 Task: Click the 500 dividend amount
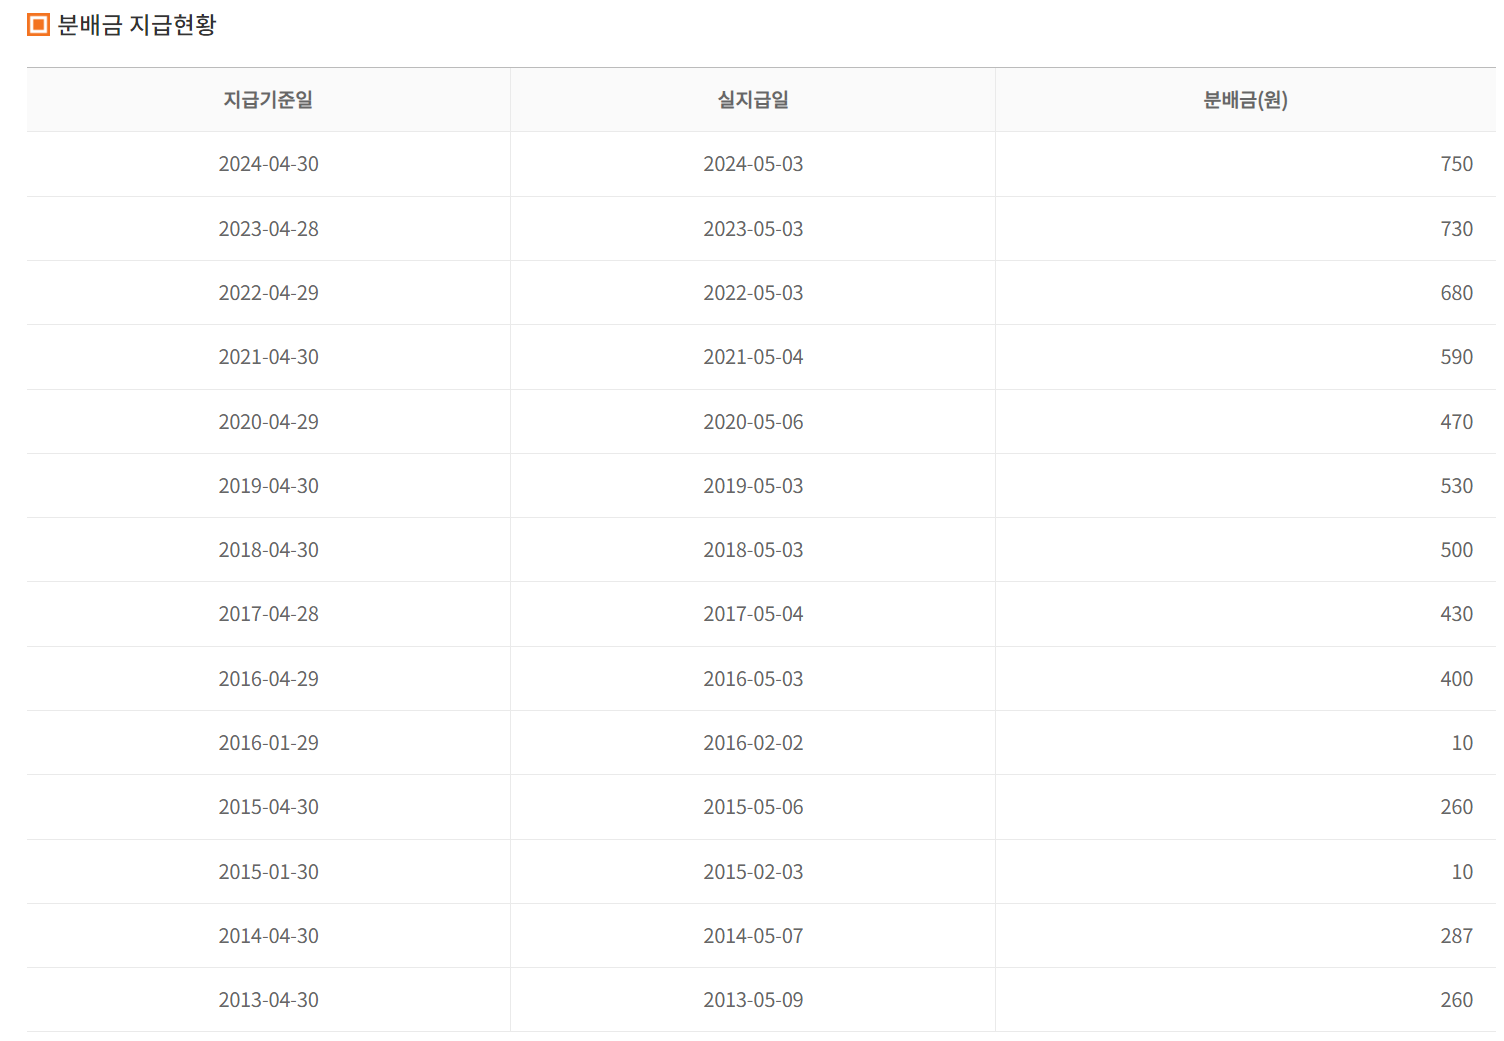pos(1456,550)
